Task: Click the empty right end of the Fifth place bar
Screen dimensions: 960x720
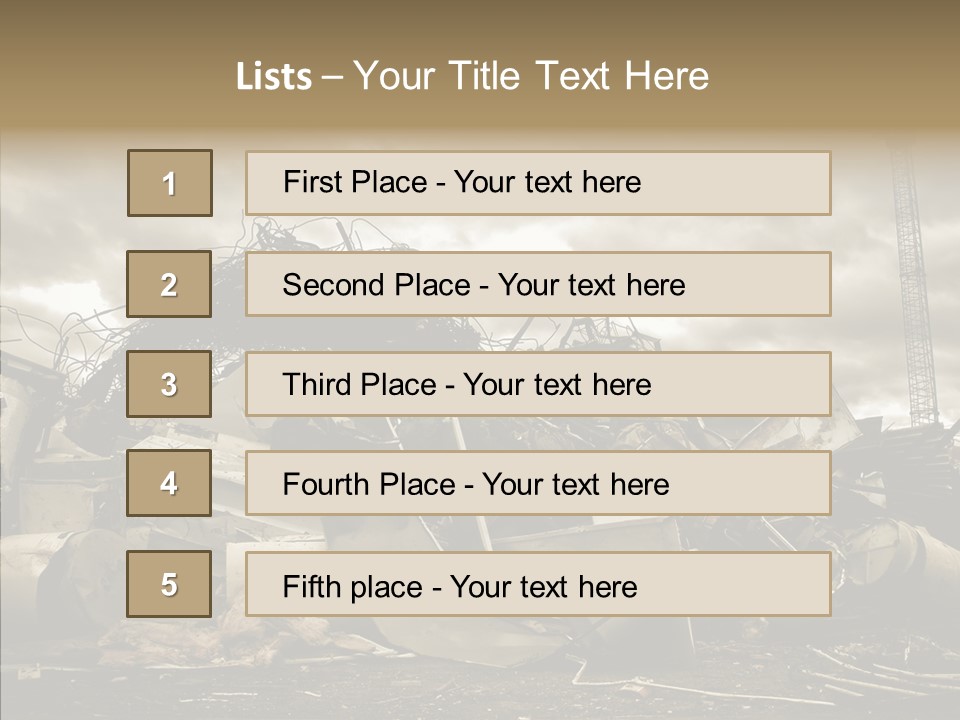Action: tap(760, 585)
